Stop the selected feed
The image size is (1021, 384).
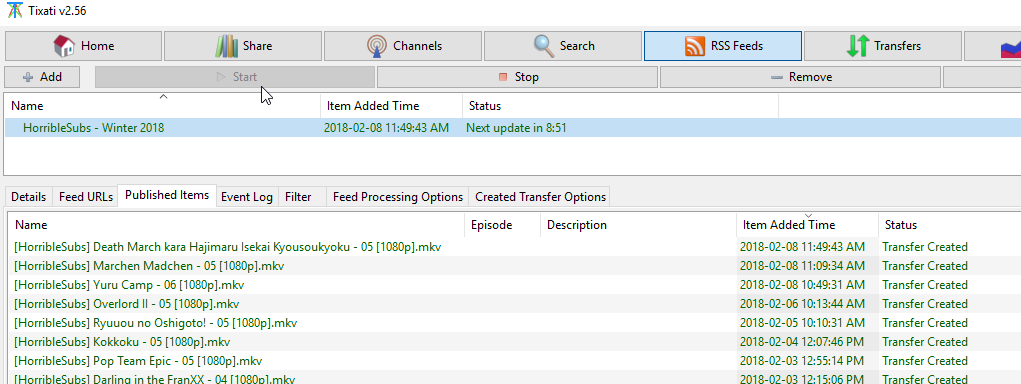tap(518, 77)
